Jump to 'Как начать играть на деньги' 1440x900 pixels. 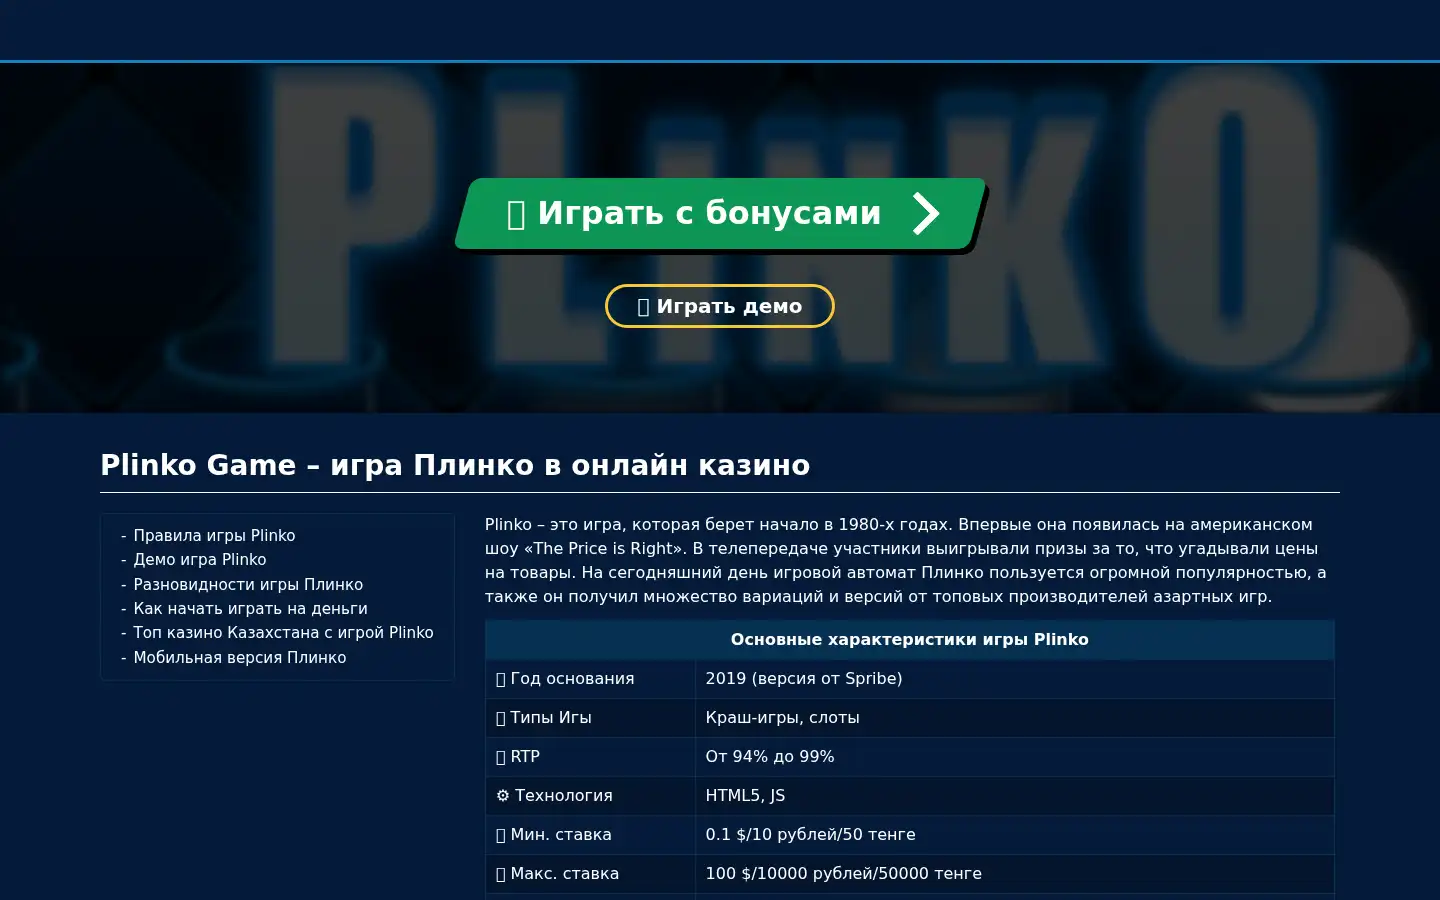250,609
